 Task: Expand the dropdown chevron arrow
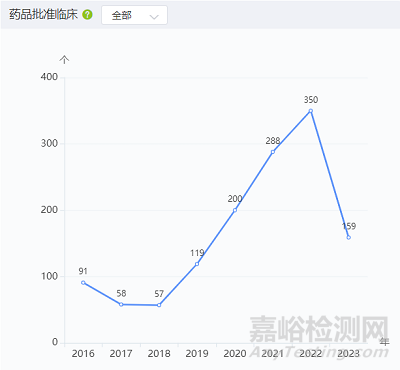154,17
